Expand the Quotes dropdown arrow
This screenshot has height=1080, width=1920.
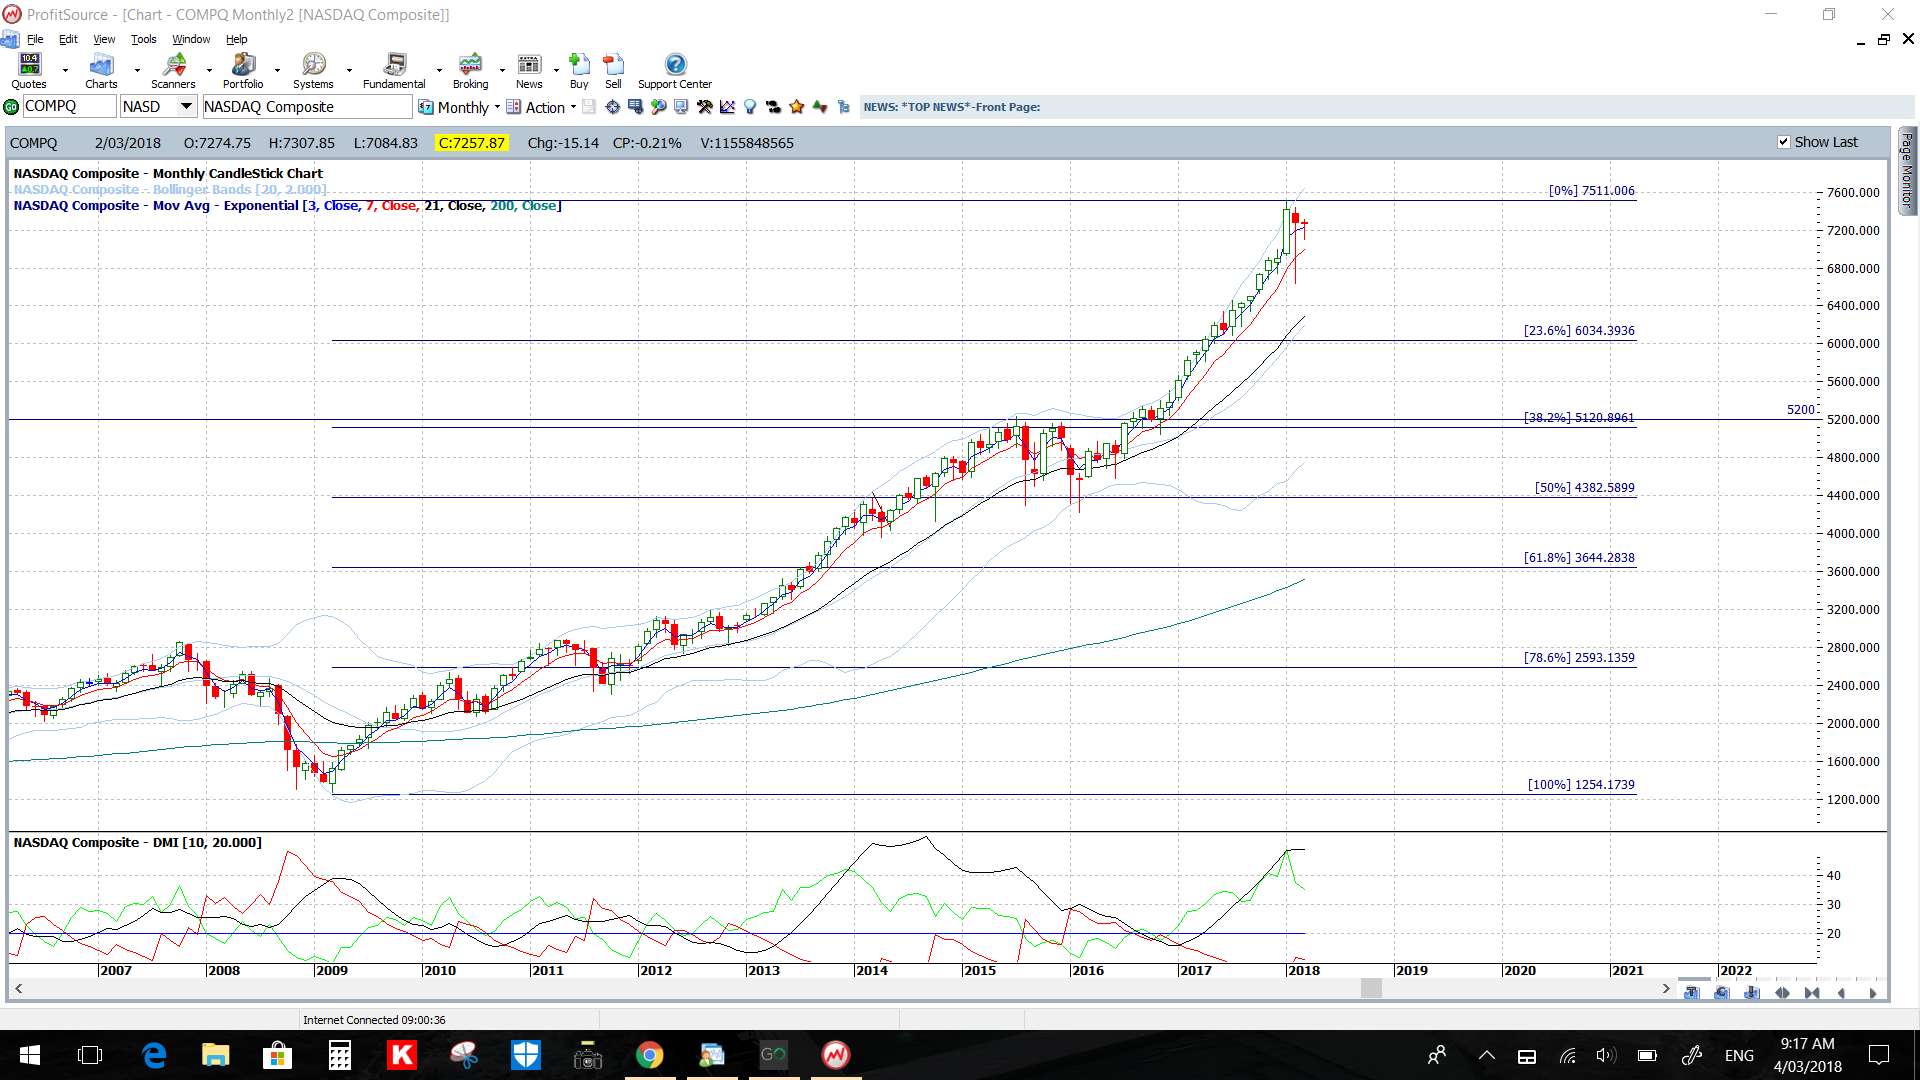click(65, 71)
